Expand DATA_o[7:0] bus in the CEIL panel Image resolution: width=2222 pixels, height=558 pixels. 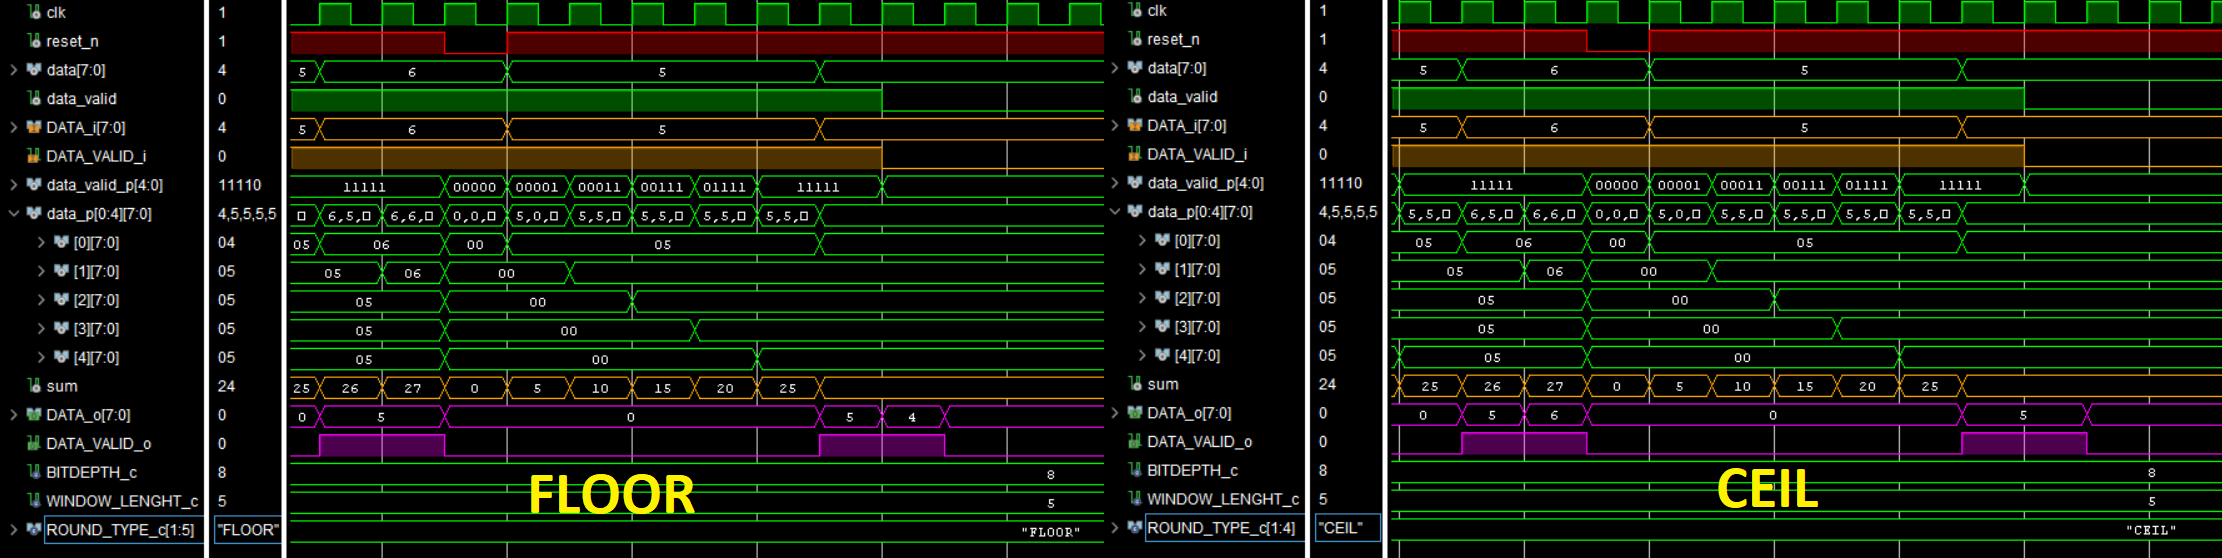tap(1115, 413)
